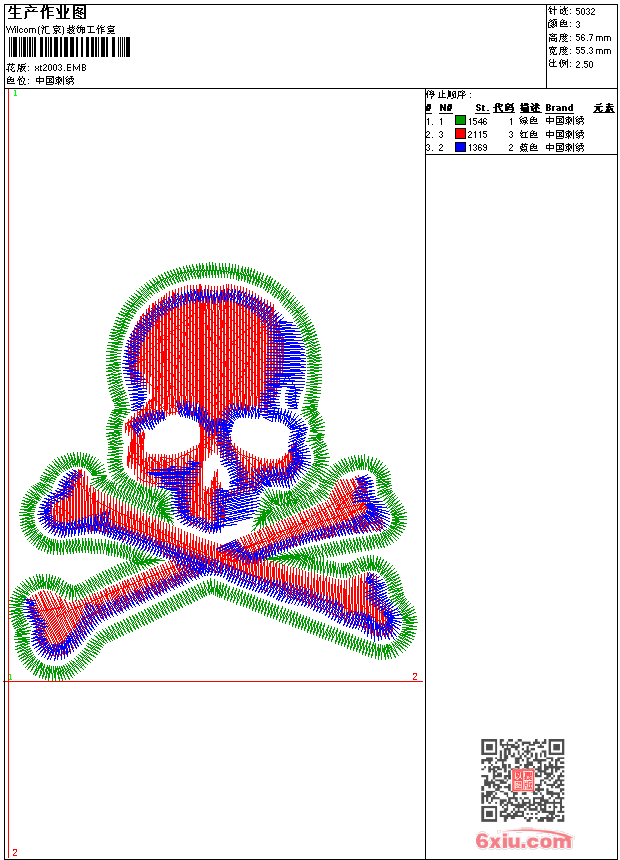Click the '停止顺序' stop sequence heading
This screenshot has height=860, width=620.
[448, 95]
